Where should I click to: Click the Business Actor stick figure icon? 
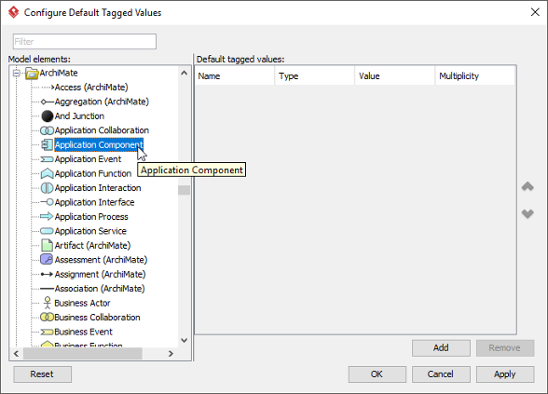coord(47,303)
